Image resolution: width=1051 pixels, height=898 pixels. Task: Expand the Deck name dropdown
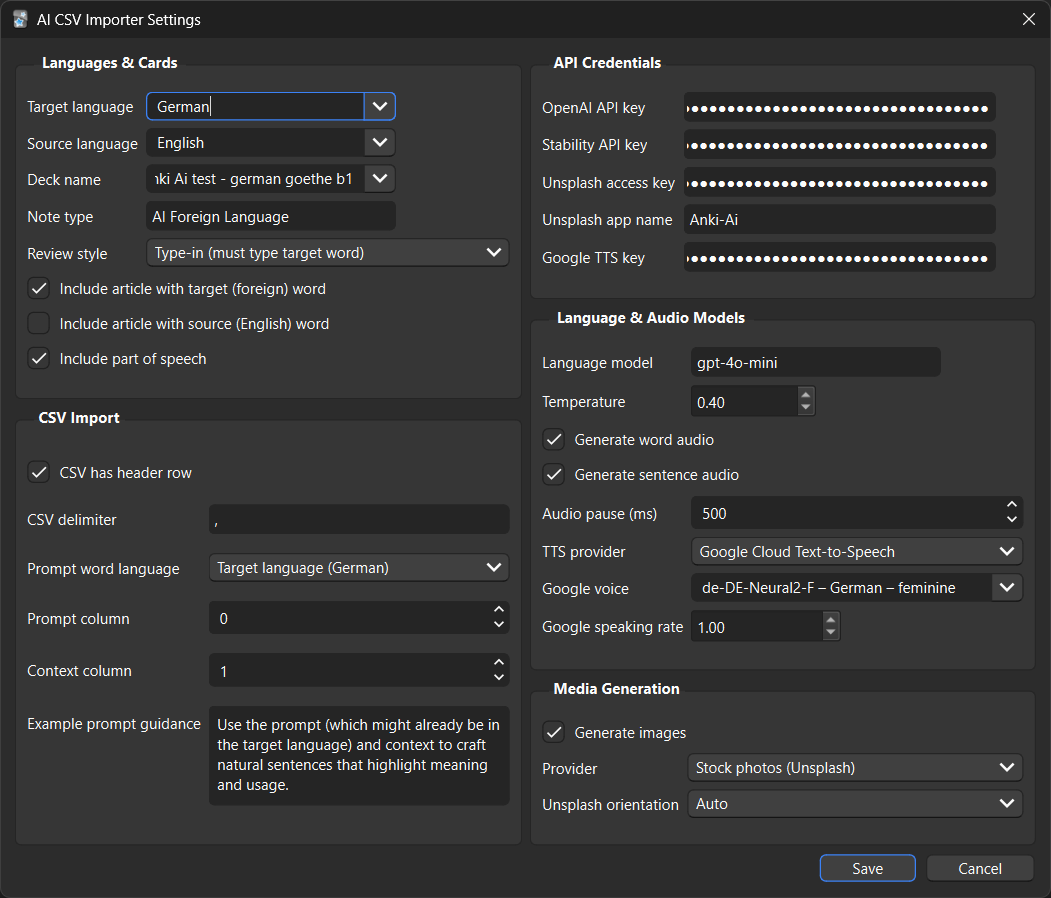click(380, 179)
